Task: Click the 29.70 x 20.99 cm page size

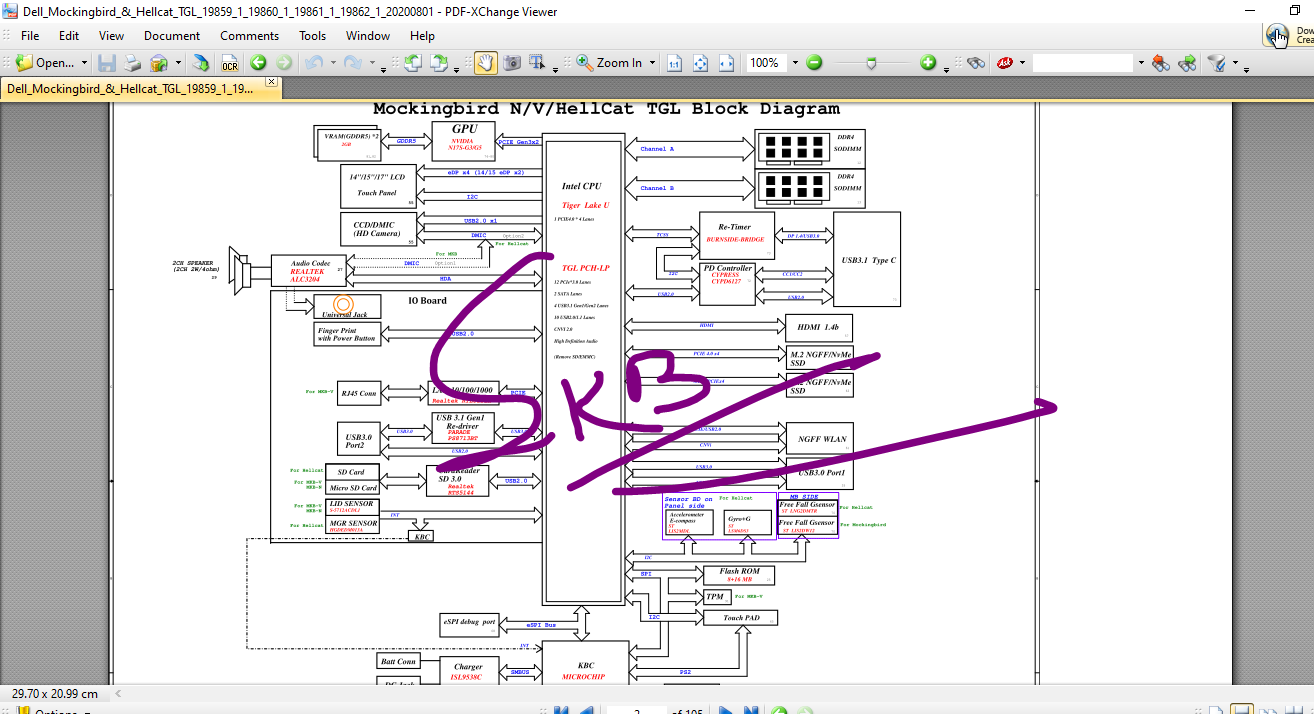Action: click(55, 693)
